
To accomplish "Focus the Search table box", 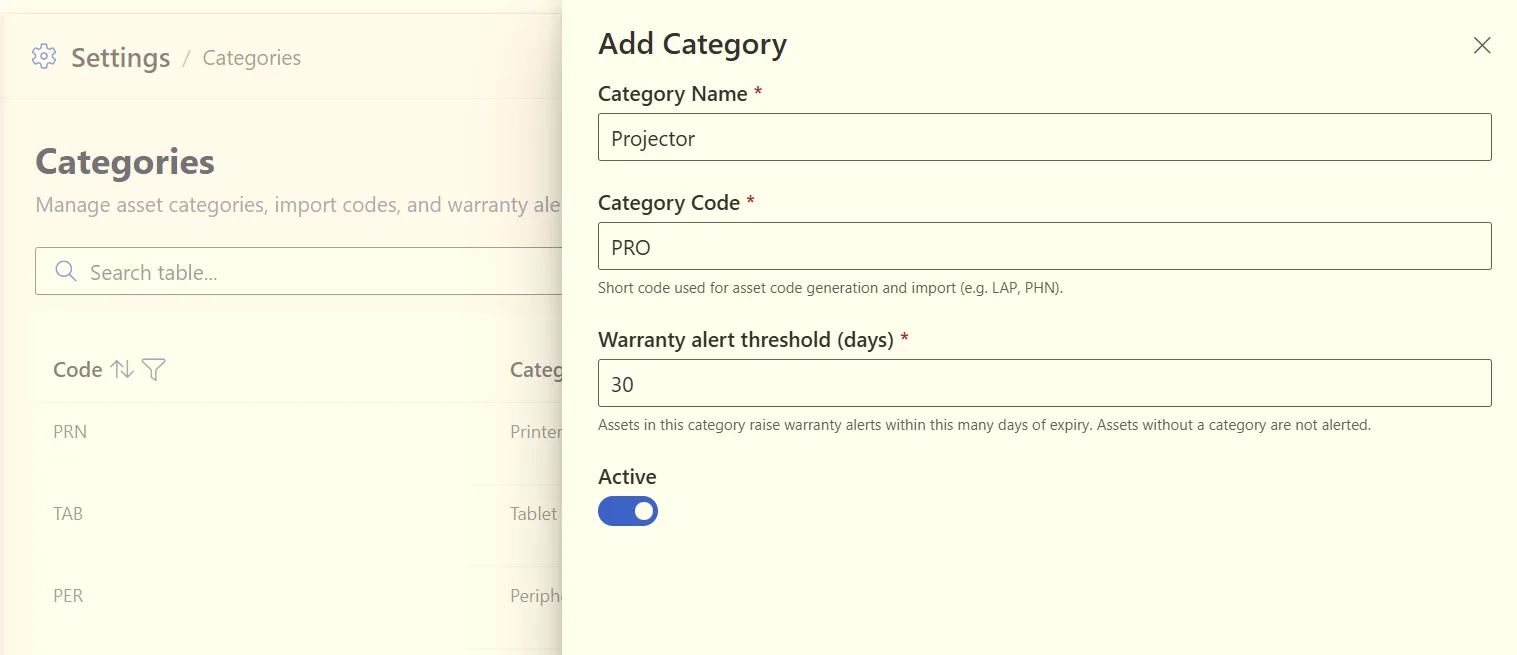I will tap(300, 271).
